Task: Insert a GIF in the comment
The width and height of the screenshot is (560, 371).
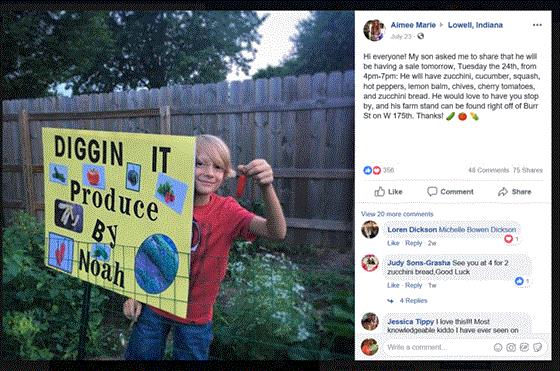Action: click(524, 347)
